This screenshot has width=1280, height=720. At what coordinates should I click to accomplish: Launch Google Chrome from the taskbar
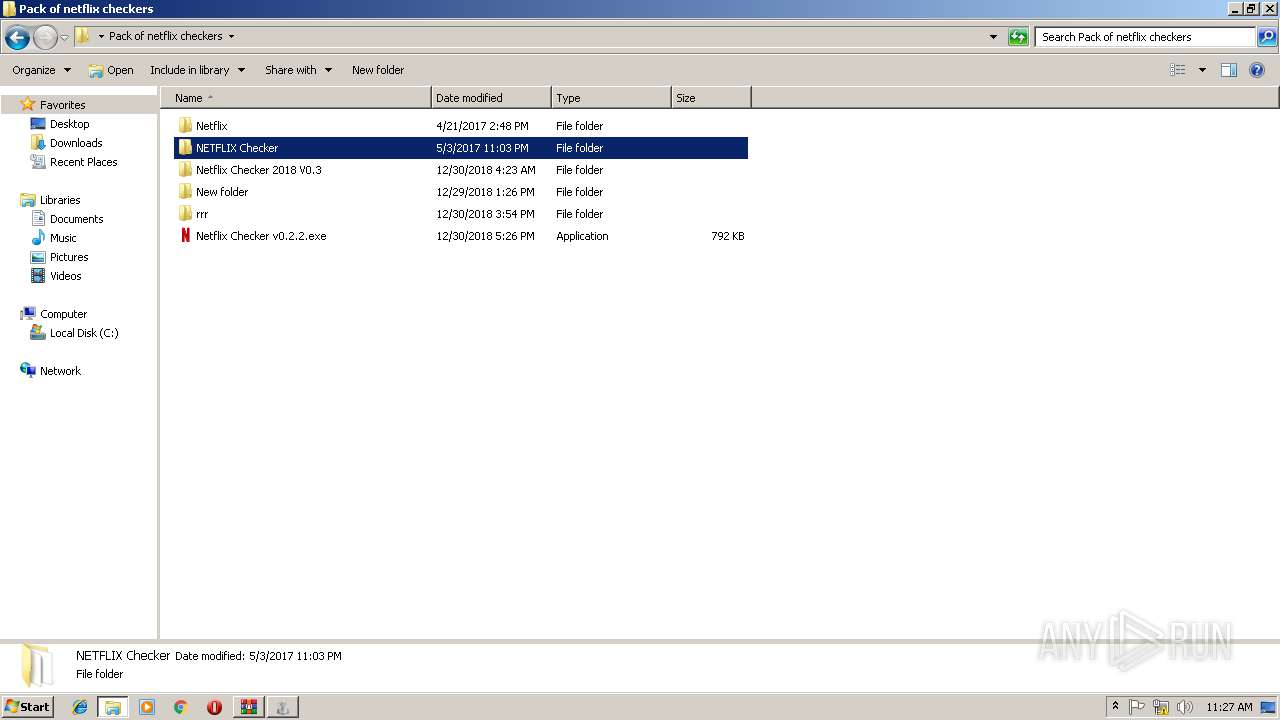181,707
